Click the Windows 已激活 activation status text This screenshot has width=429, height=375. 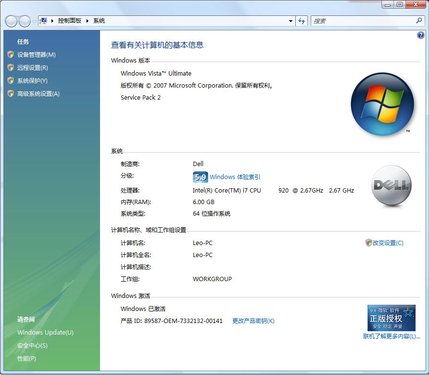tap(143, 309)
